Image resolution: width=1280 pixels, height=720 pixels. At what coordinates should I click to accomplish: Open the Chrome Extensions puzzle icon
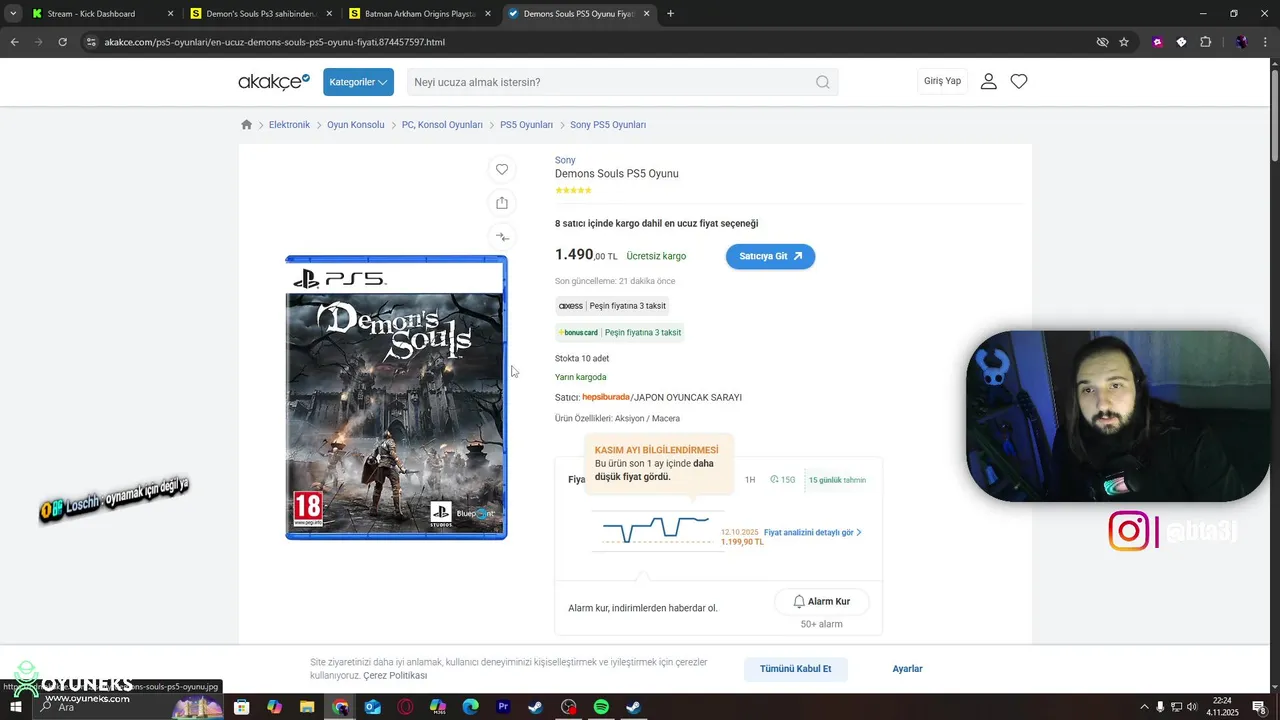[x=1205, y=42]
